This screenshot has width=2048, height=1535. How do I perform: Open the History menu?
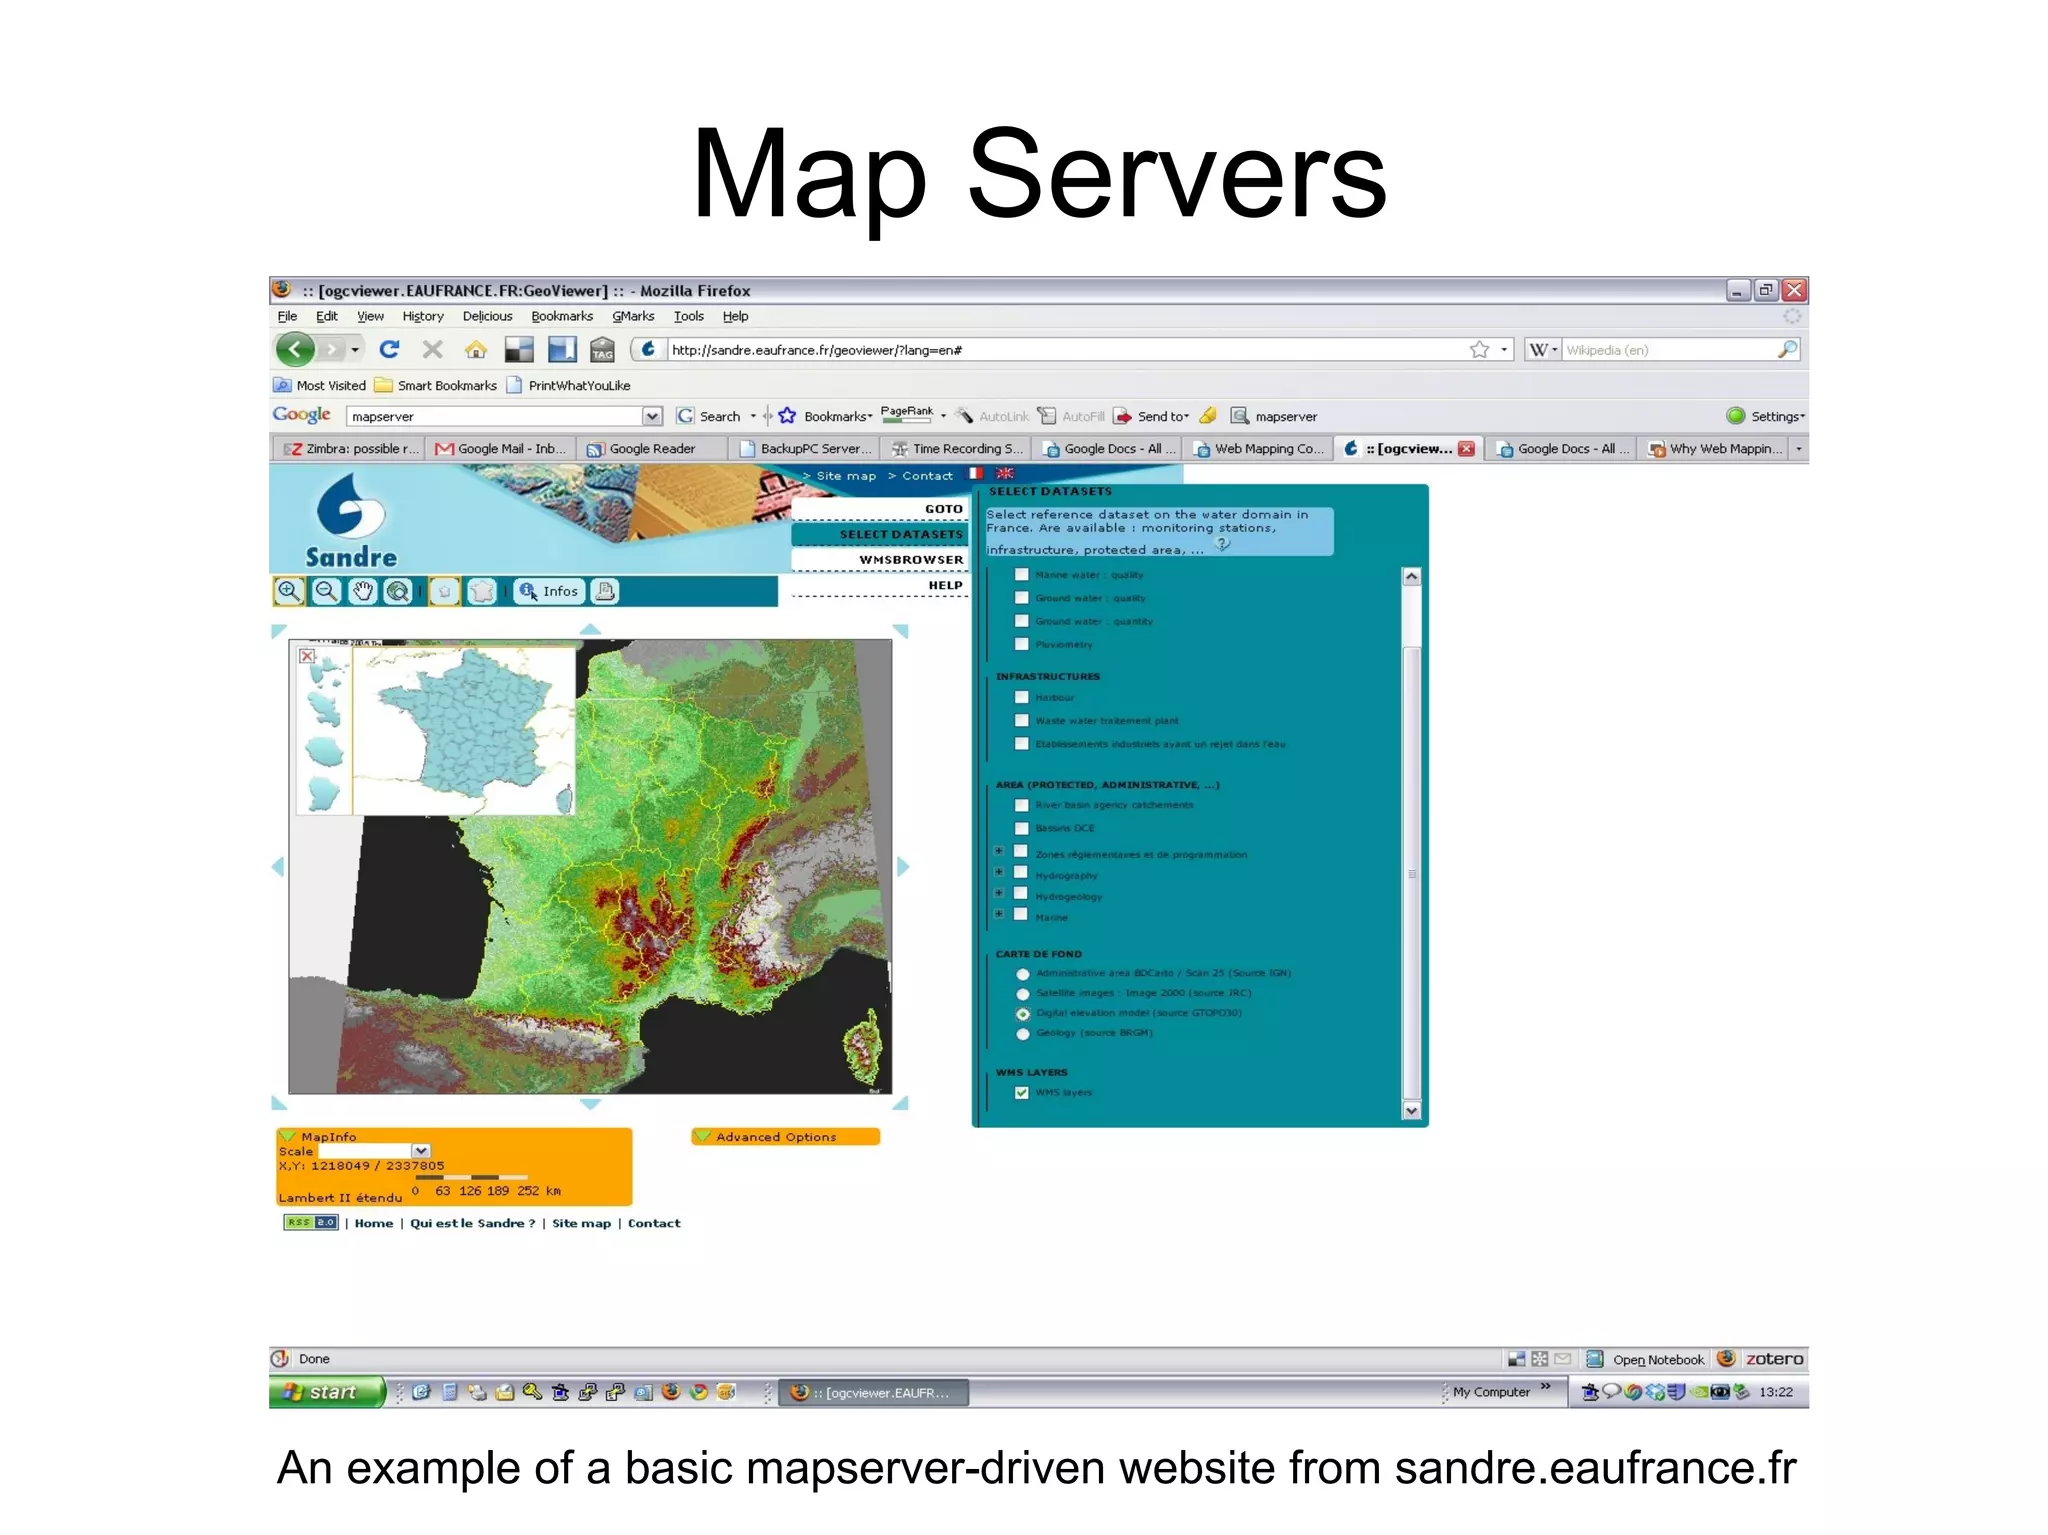(x=423, y=316)
